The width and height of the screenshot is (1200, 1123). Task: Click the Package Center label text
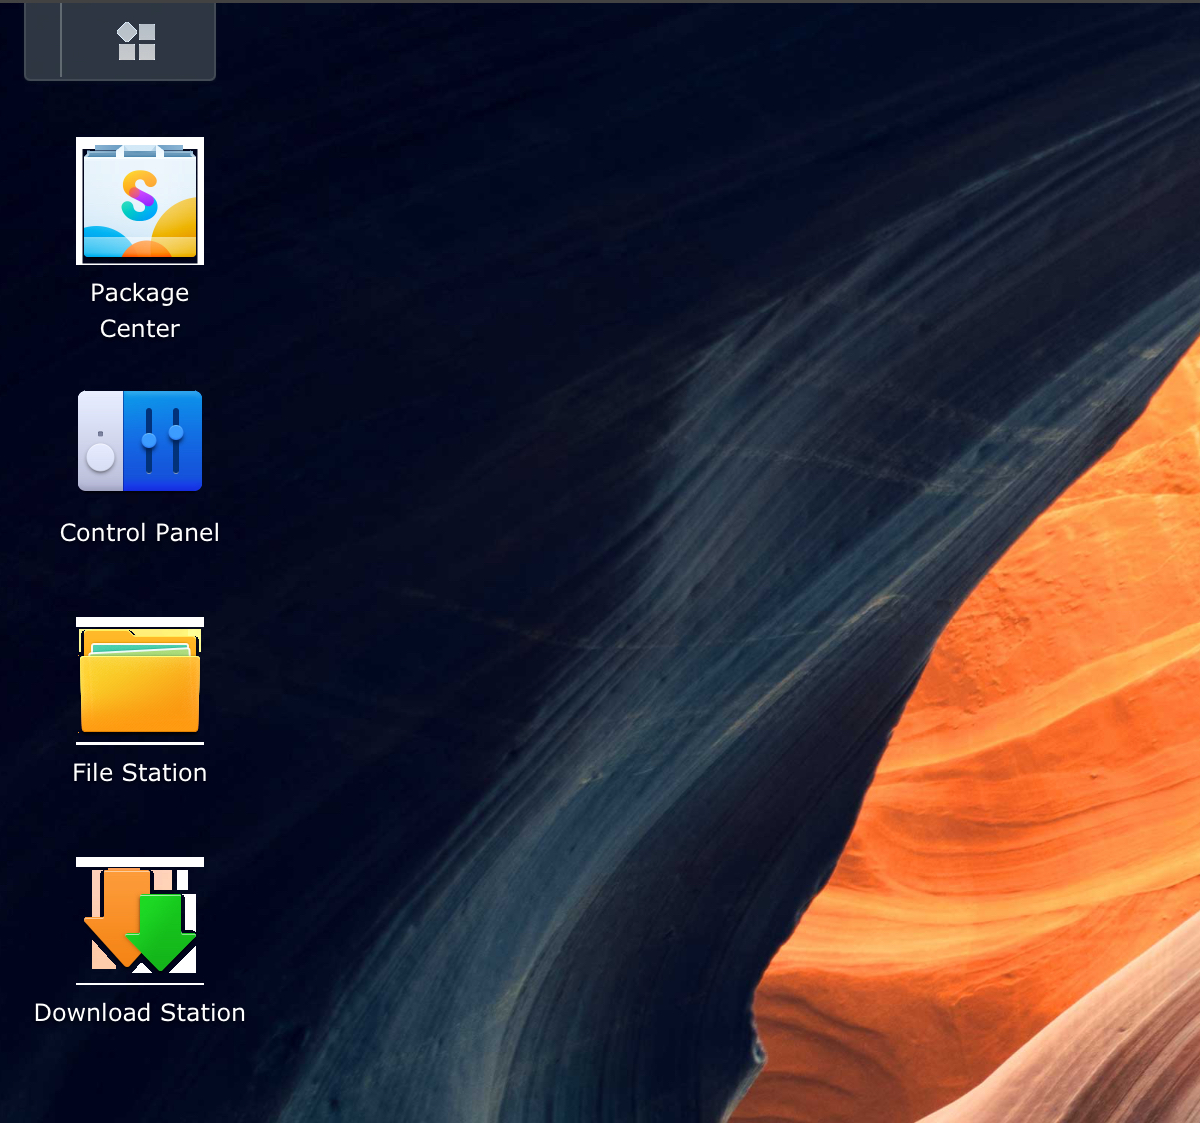(140, 311)
